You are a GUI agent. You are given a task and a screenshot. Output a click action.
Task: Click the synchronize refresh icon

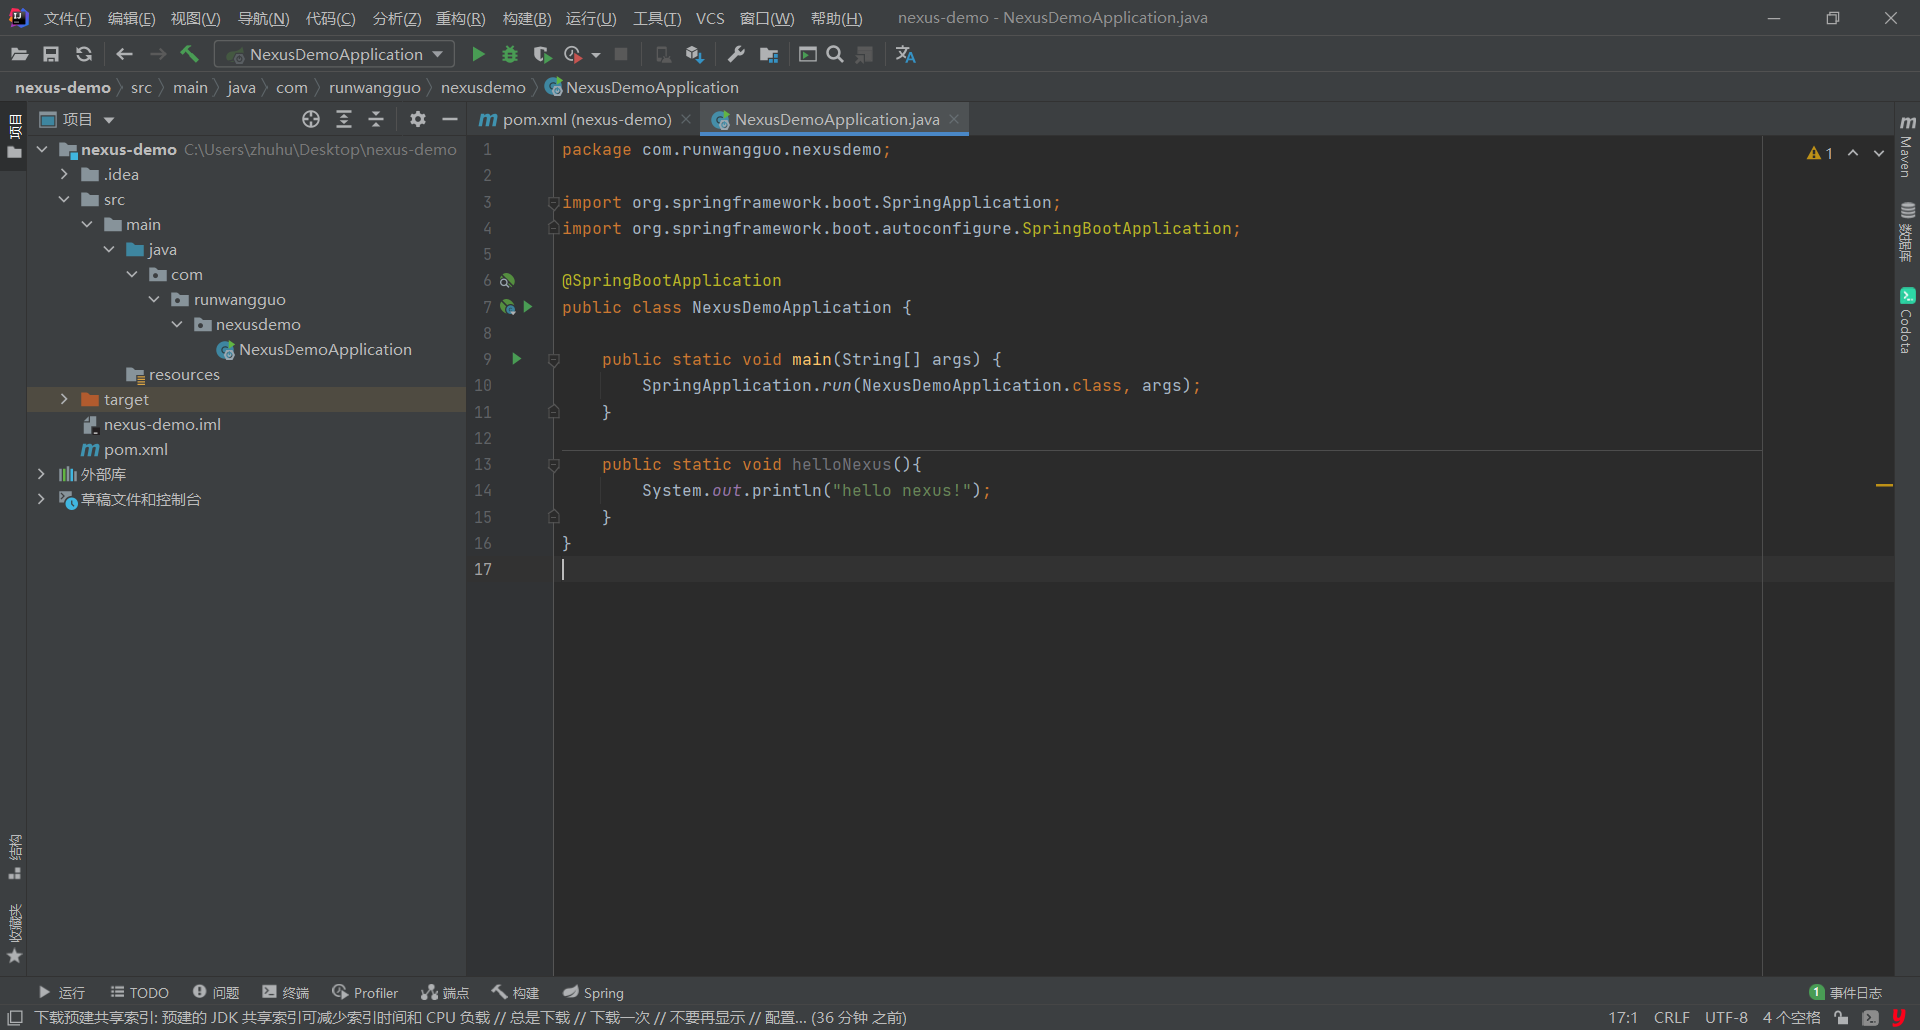(84, 54)
